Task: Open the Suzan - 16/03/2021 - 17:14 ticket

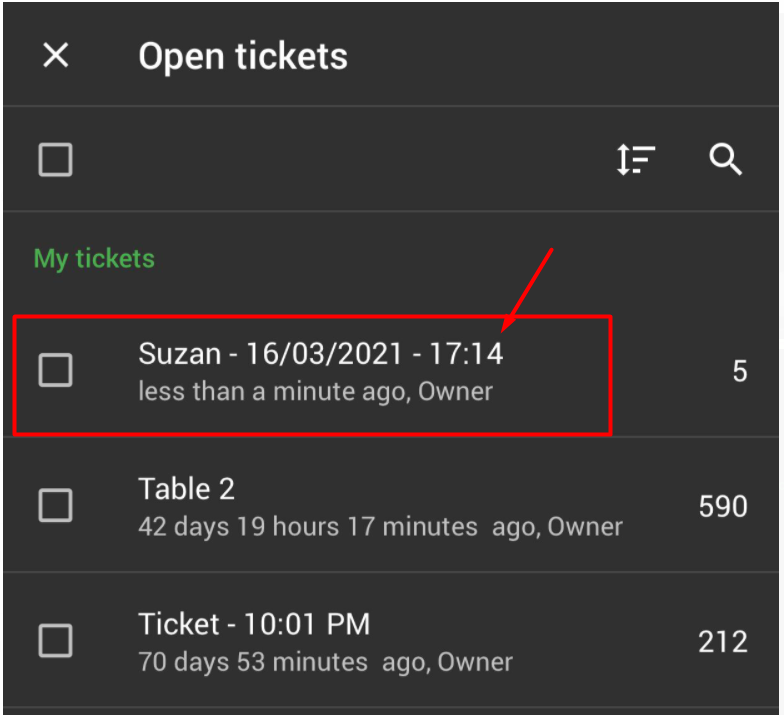Action: [x=320, y=354]
